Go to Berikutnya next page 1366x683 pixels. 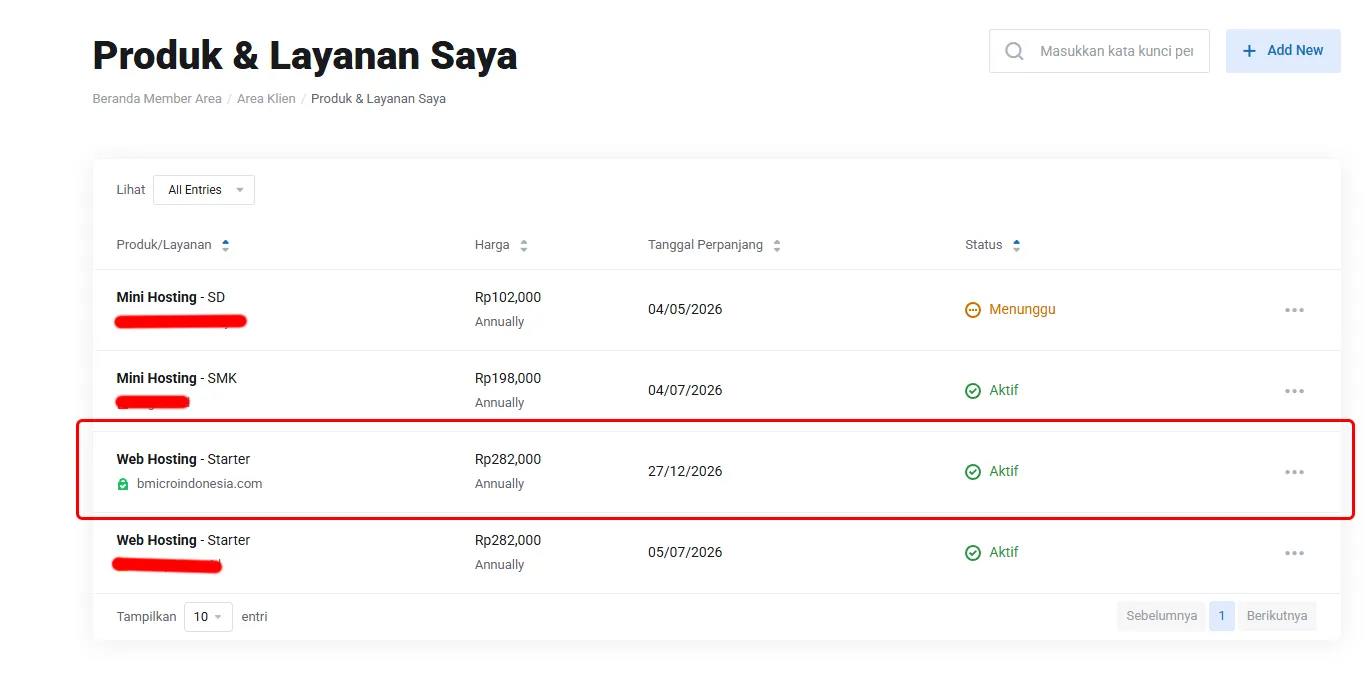(1277, 616)
